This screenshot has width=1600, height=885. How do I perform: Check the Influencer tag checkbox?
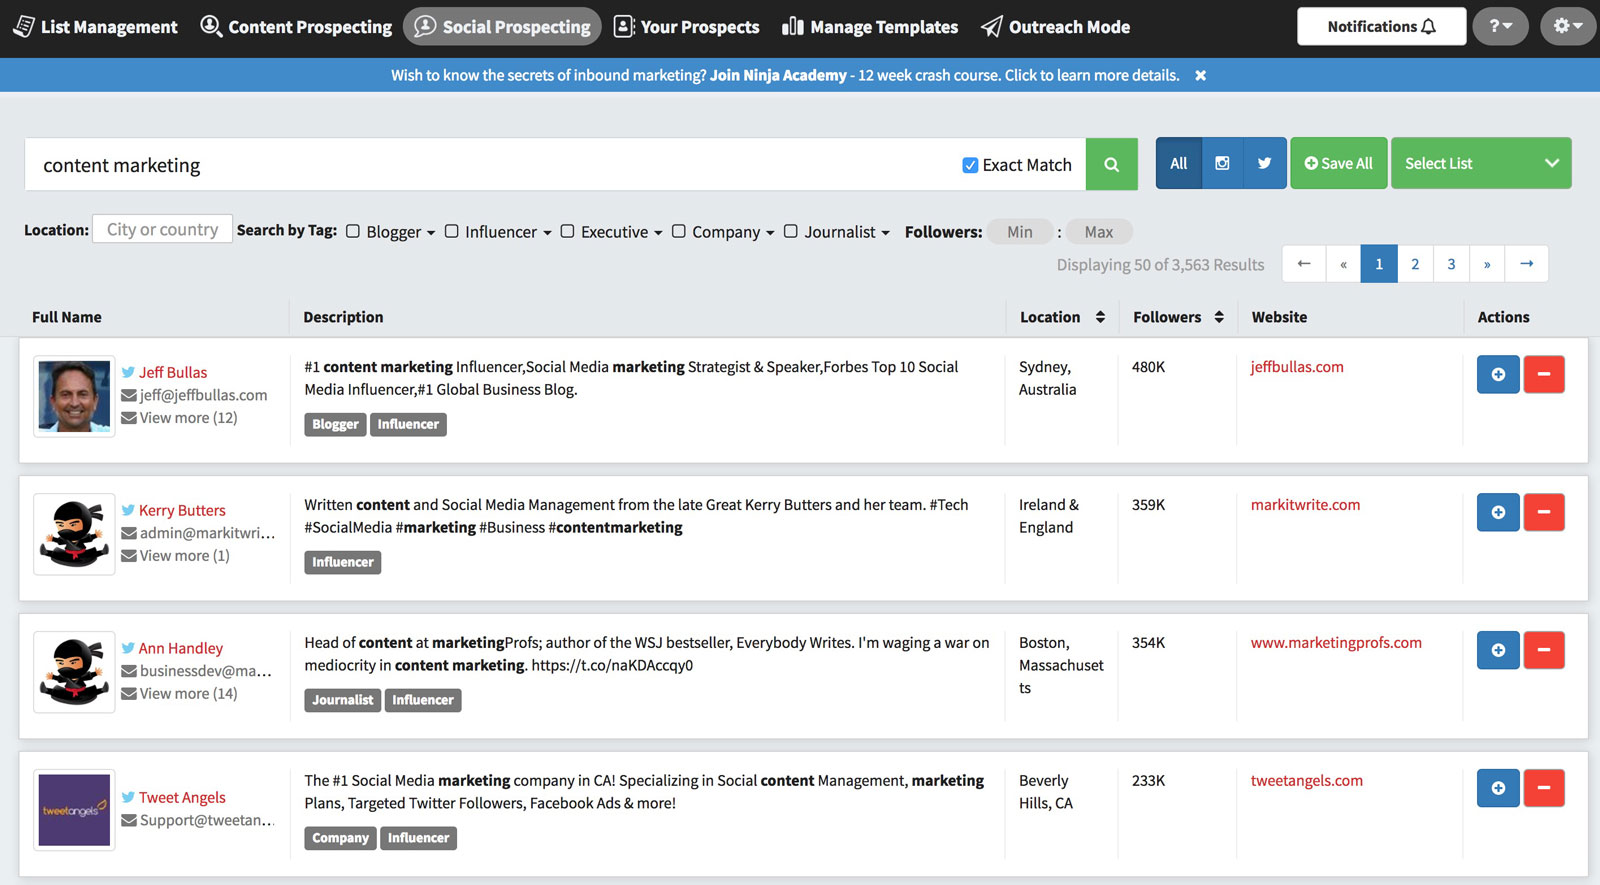tap(452, 231)
